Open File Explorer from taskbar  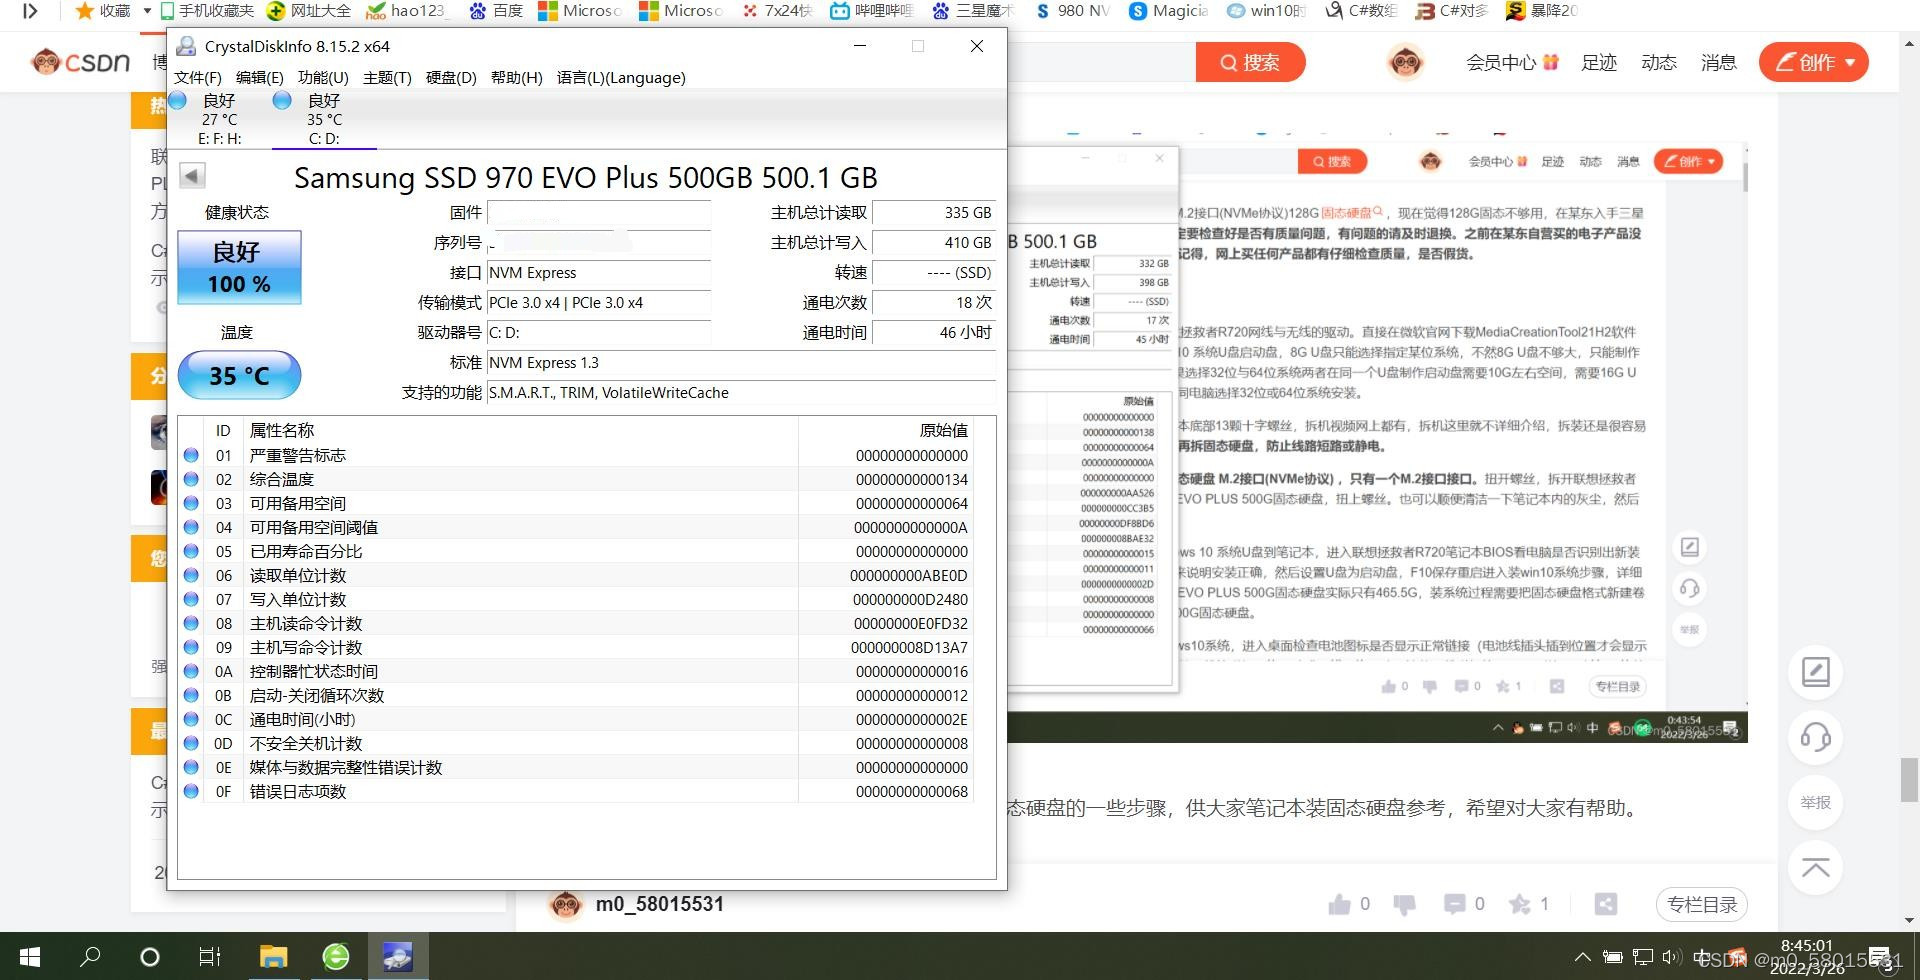pyautogui.click(x=273, y=957)
